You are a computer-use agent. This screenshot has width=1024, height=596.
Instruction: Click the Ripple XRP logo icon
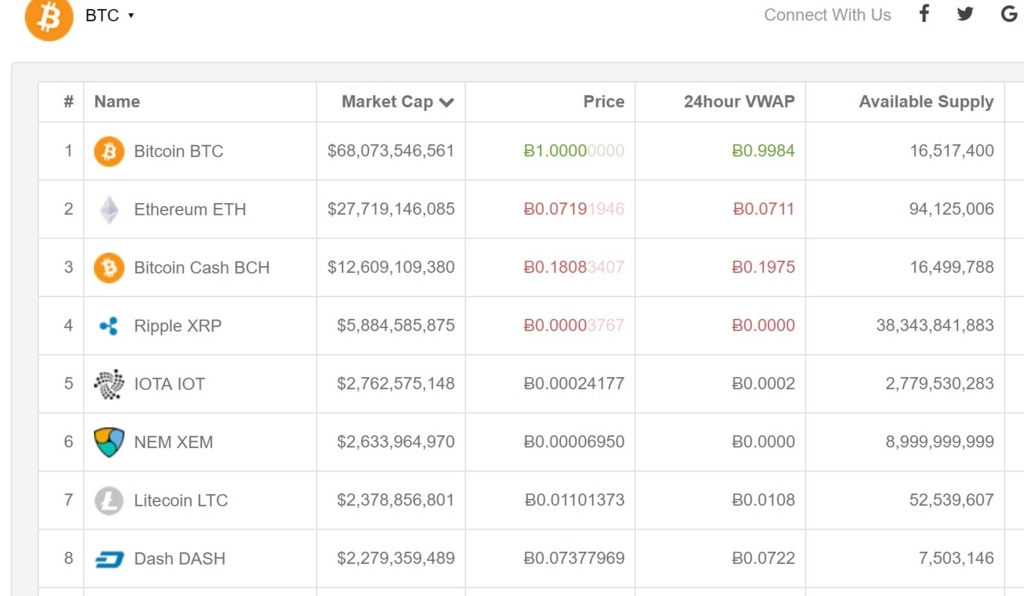coord(108,326)
